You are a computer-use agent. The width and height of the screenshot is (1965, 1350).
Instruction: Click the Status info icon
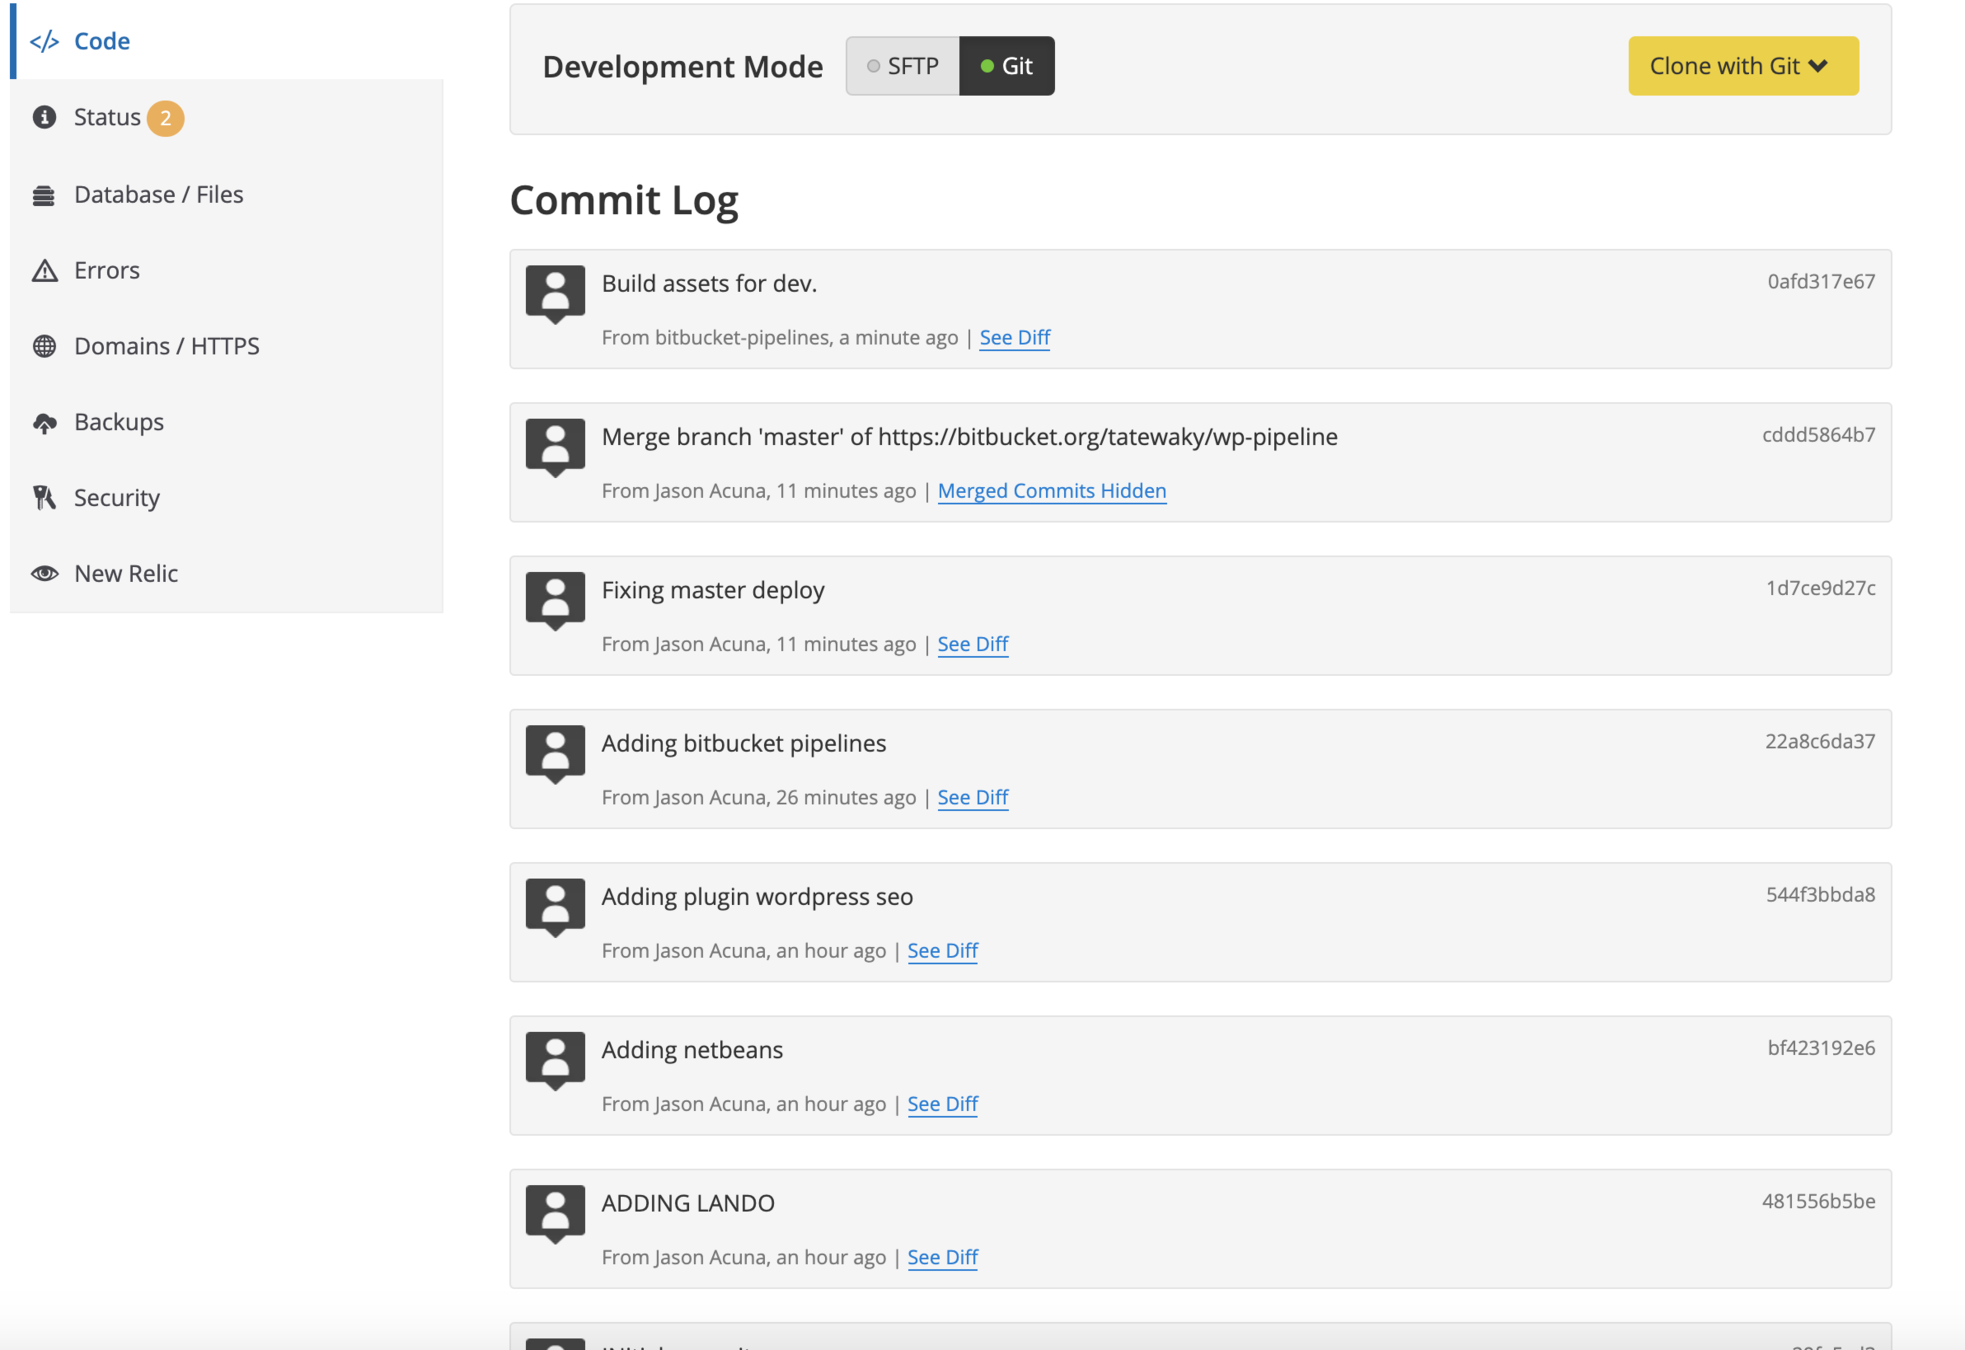(44, 117)
